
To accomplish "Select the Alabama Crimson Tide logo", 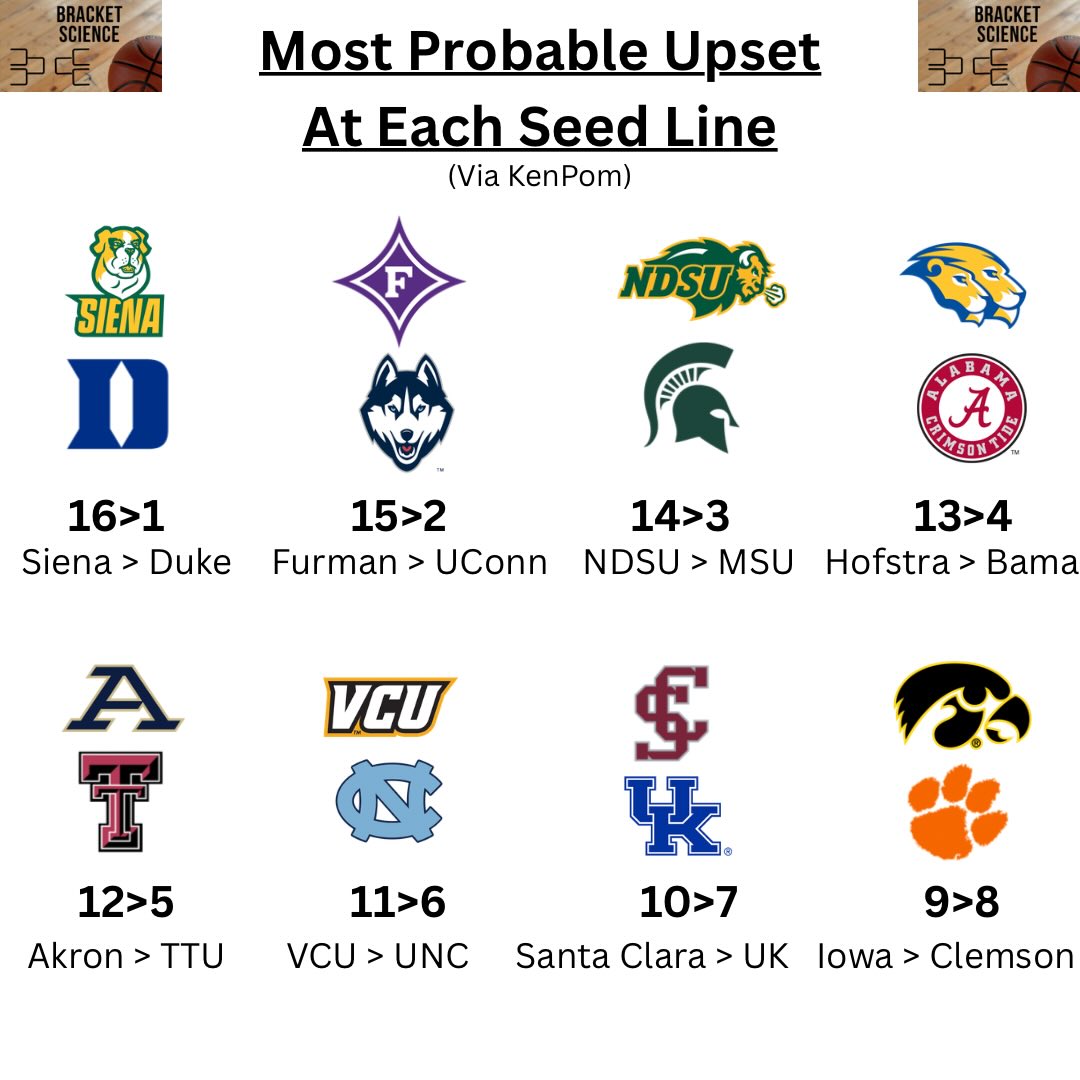I will (972, 407).
